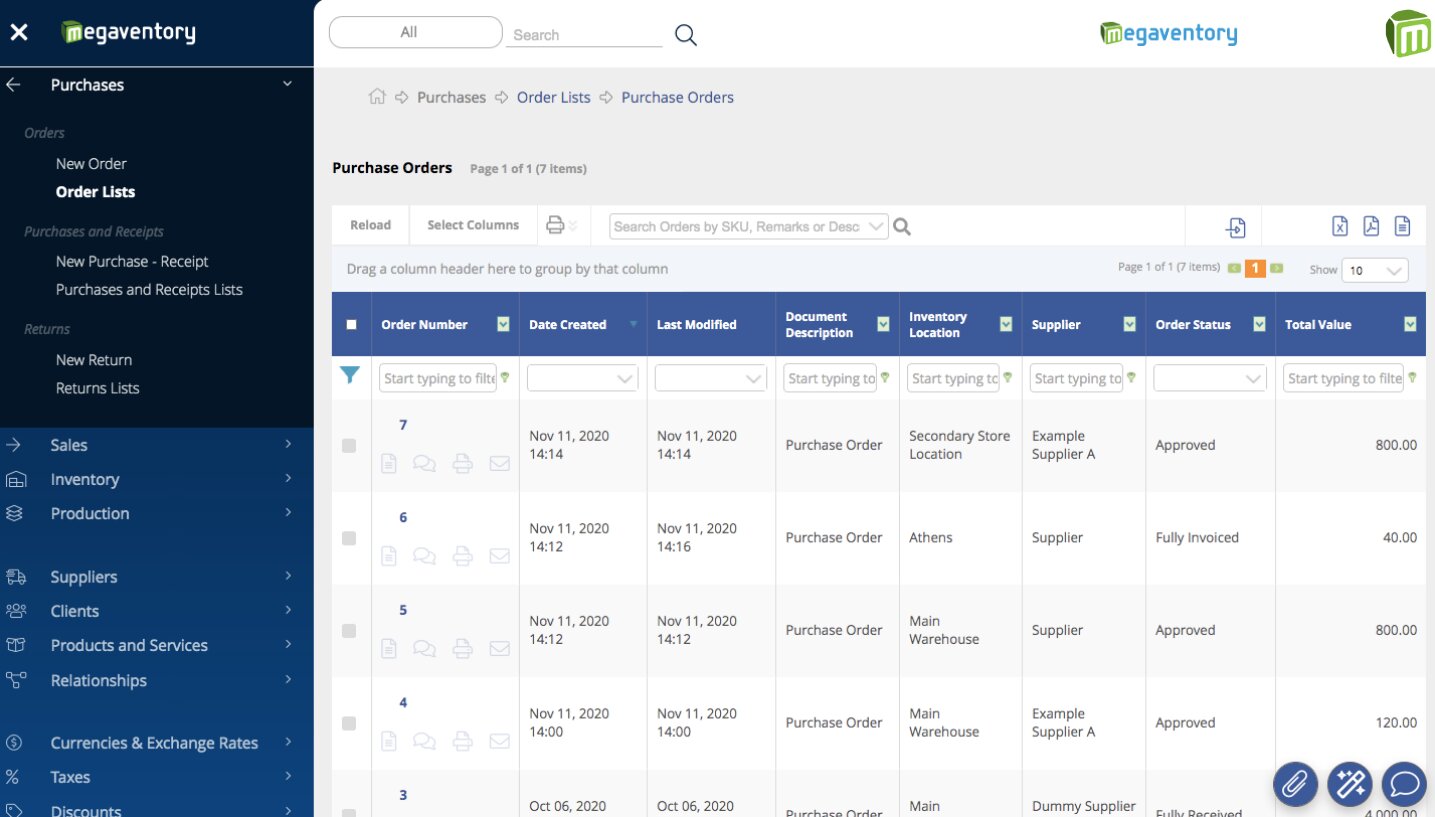The width and height of the screenshot is (1435, 817).
Task: Open the Show items per page dropdown
Action: 1376,270
